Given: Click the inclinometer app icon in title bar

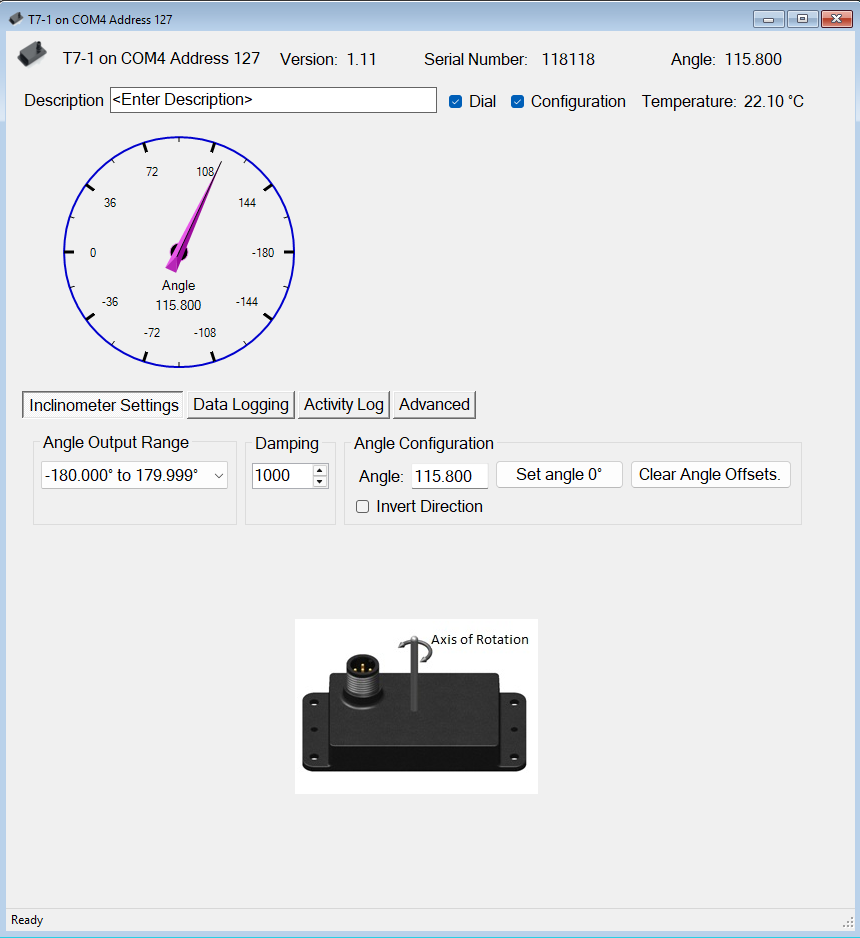Looking at the screenshot, I should (14, 18).
